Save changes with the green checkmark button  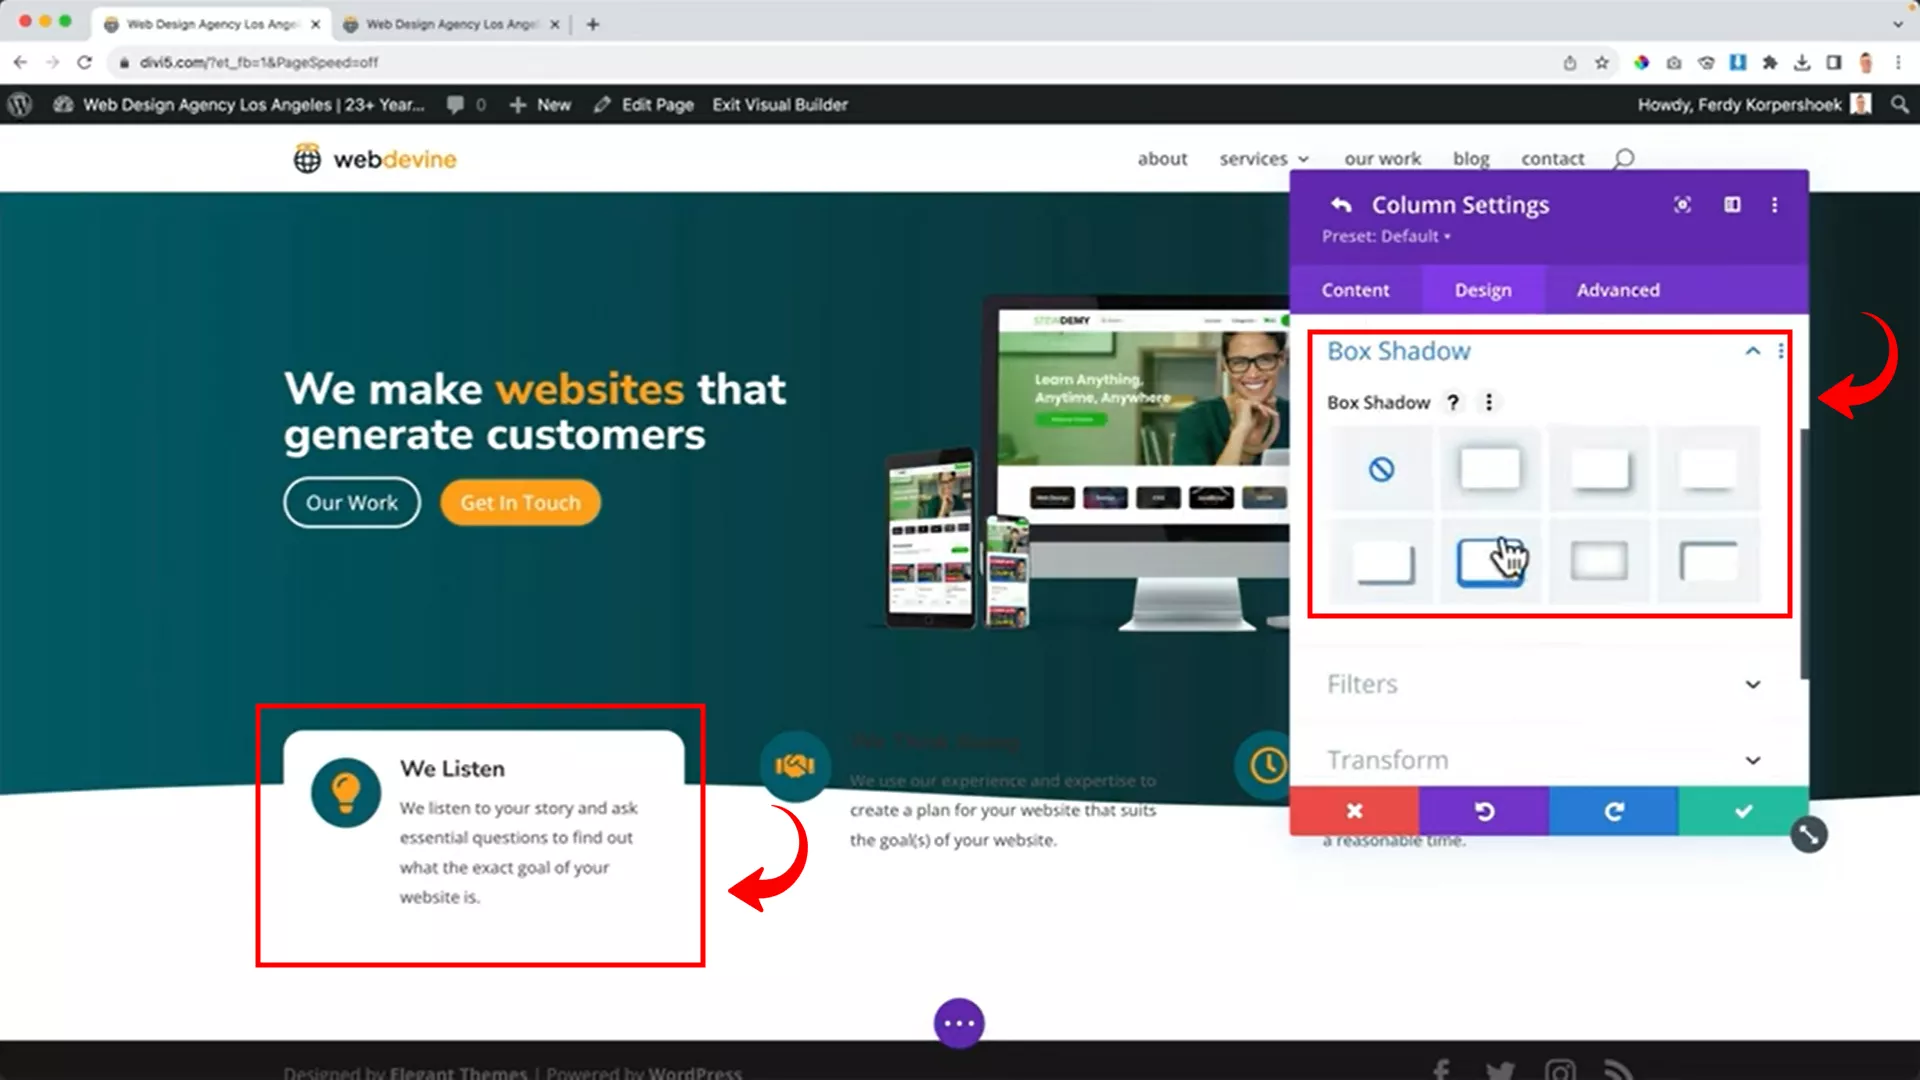(1743, 811)
